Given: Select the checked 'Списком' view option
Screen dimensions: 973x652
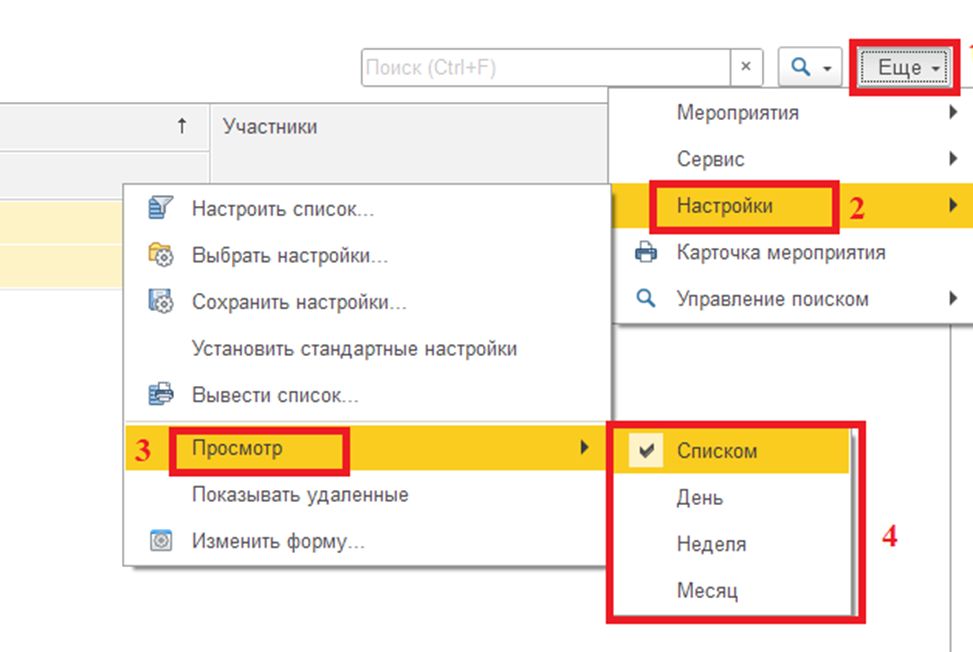Looking at the screenshot, I should coord(717,451).
